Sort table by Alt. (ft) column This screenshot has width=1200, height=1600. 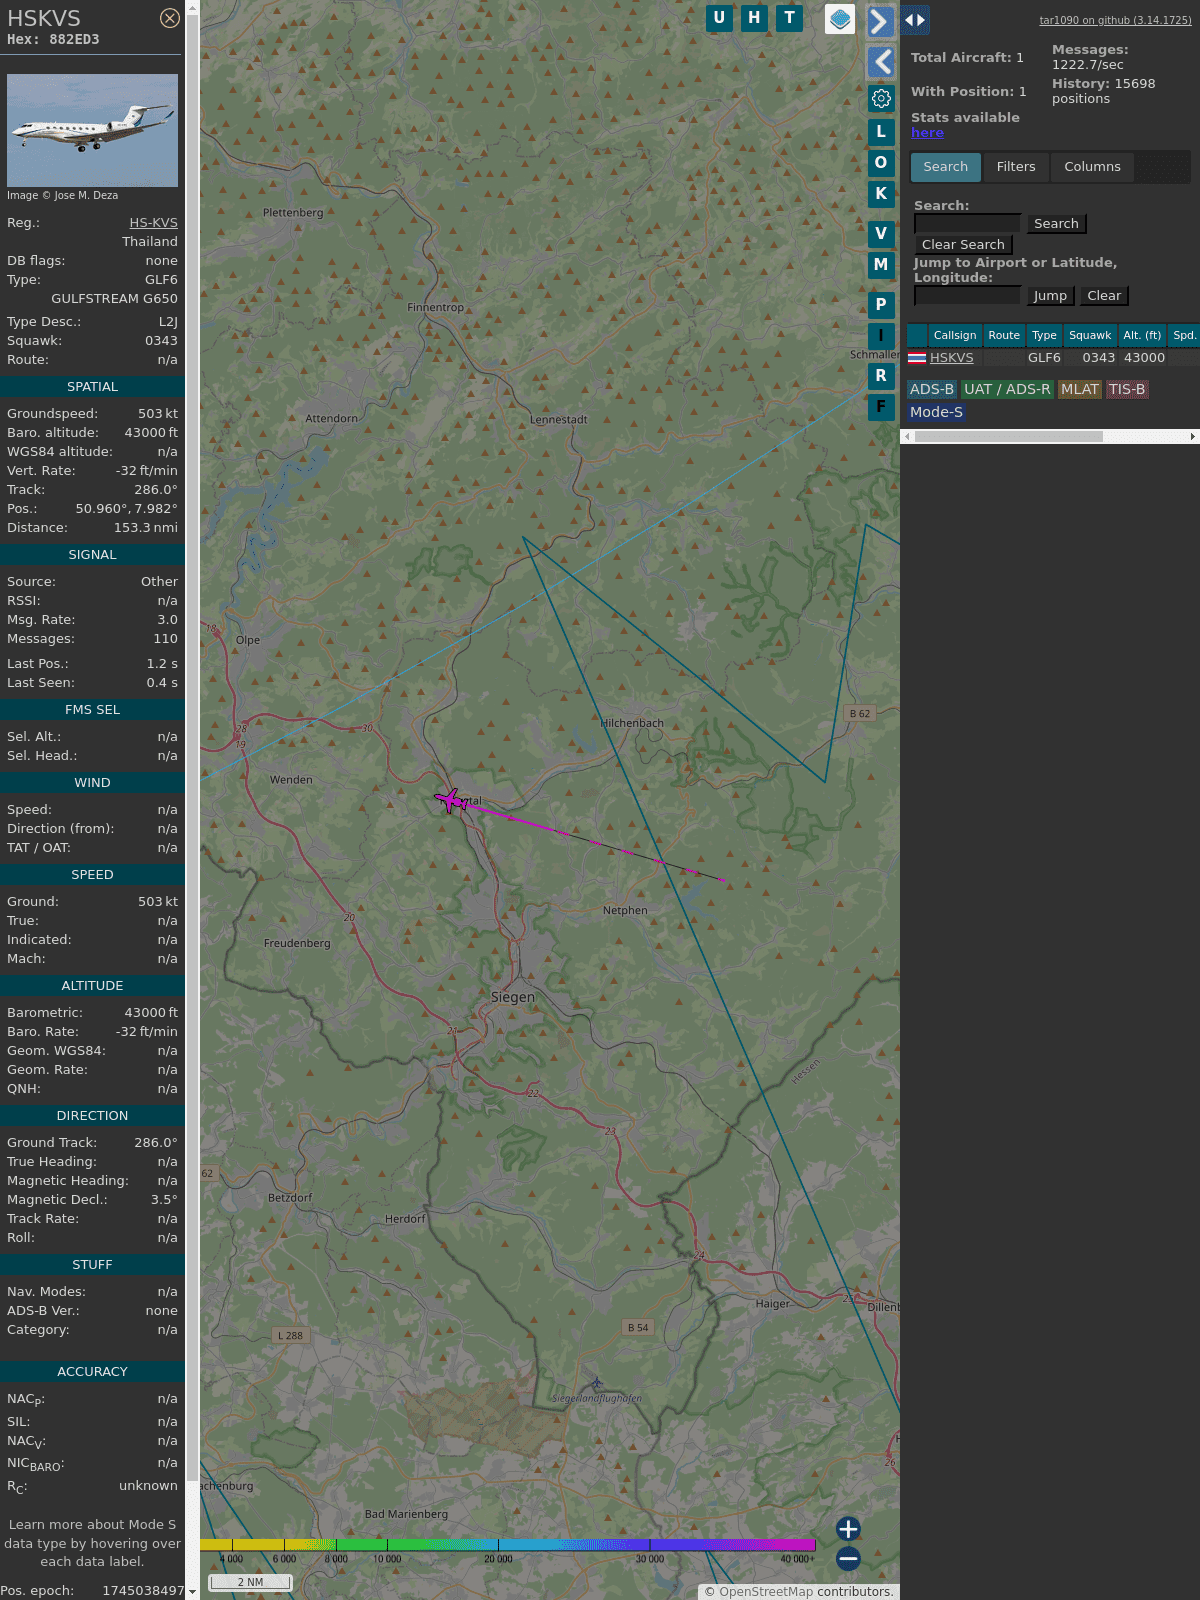coord(1142,335)
